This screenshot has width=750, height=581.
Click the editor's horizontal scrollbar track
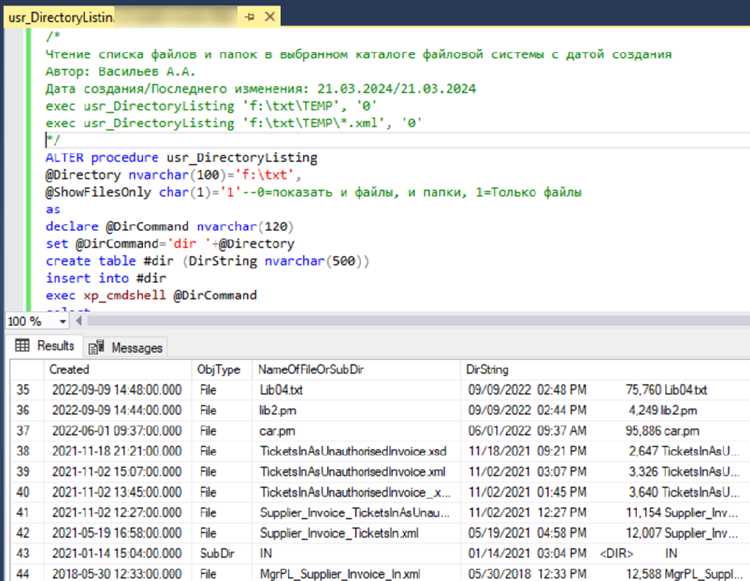coord(400,321)
